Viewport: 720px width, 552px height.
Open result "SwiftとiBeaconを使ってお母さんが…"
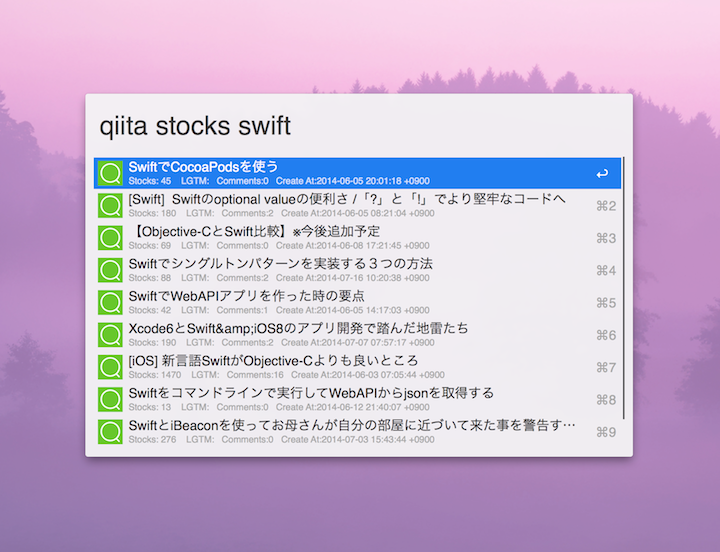(x=357, y=432)
